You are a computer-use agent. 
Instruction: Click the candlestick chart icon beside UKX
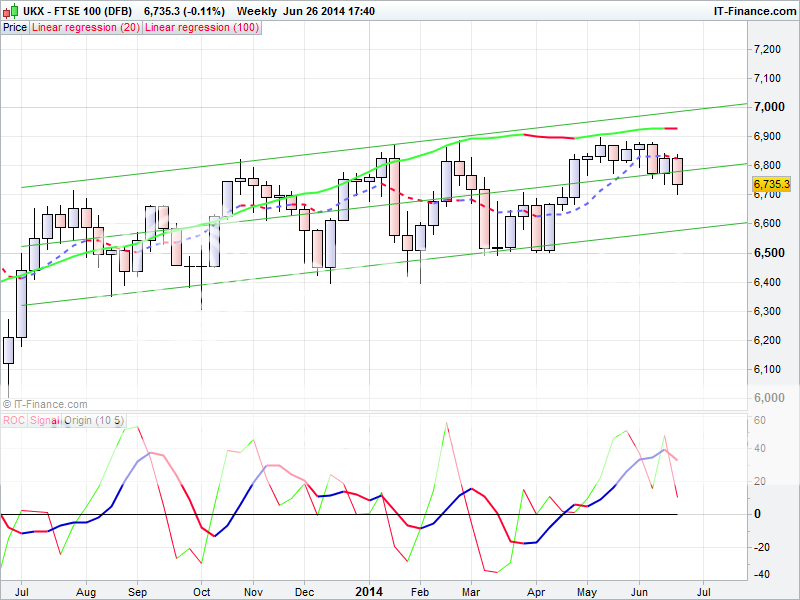click(x=11, y=11)
